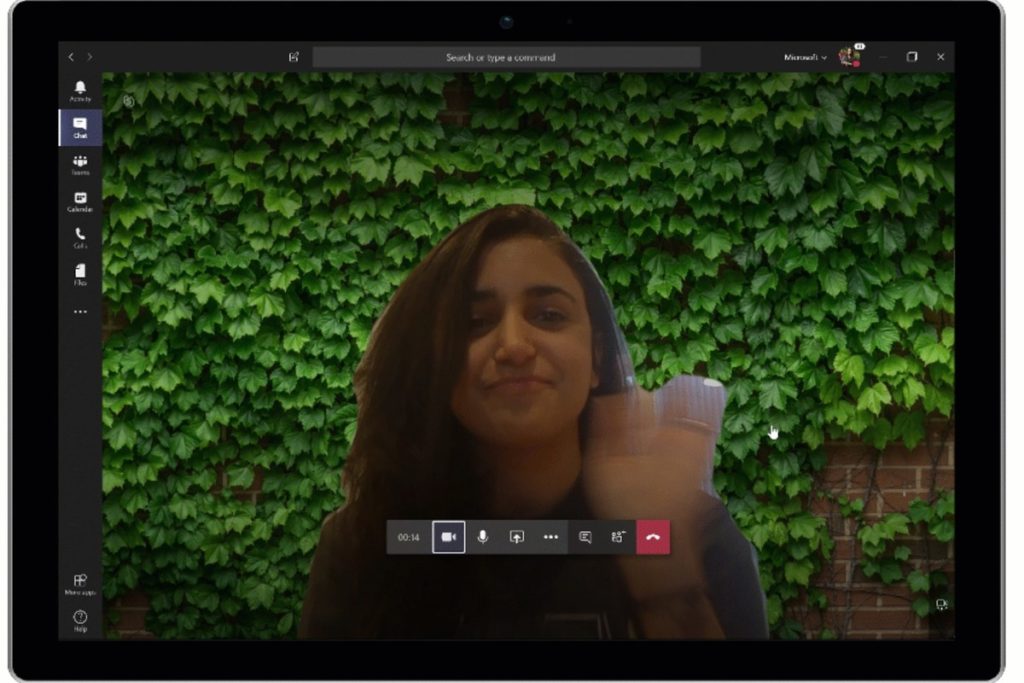Click the share screen icon
1024x683 pixels.
point(516,537)
